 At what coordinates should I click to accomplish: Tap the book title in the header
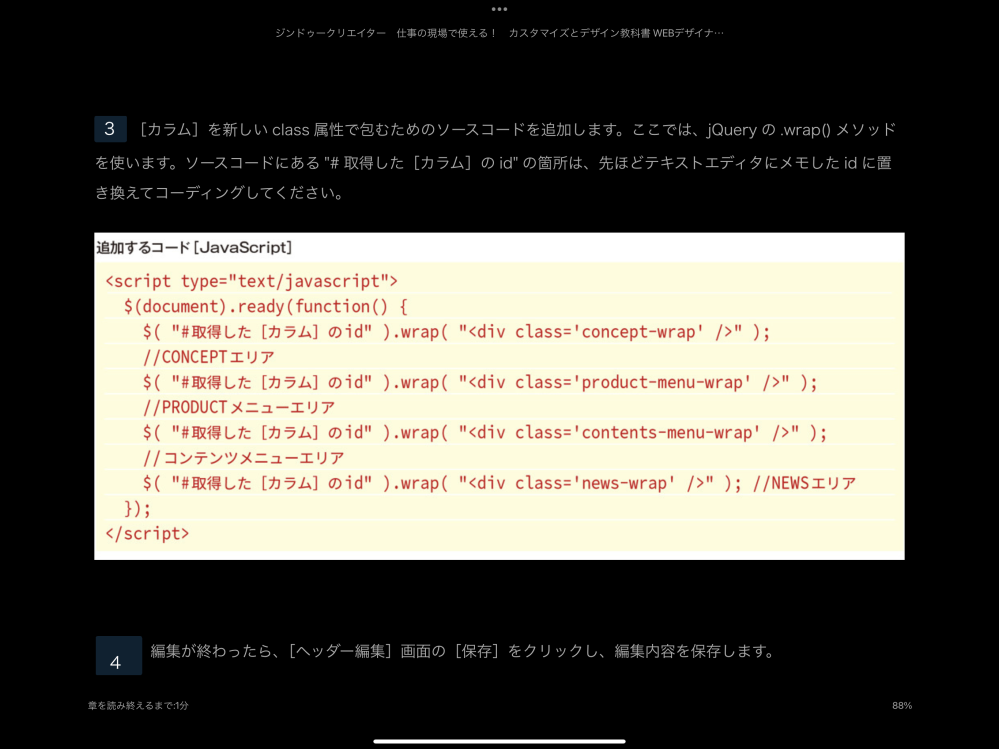coord(499,33)
